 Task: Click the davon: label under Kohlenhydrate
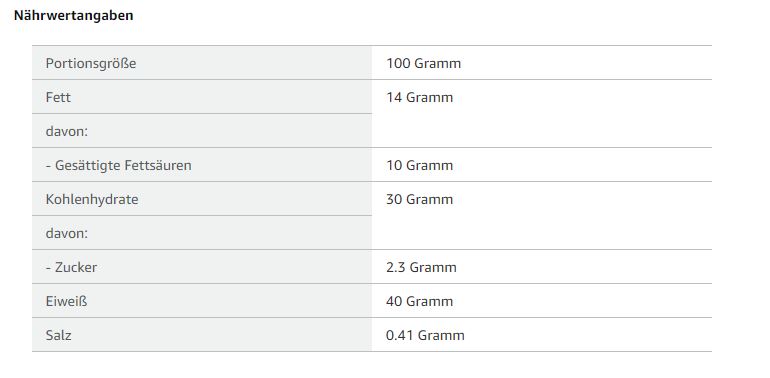[x=67, y=233]
